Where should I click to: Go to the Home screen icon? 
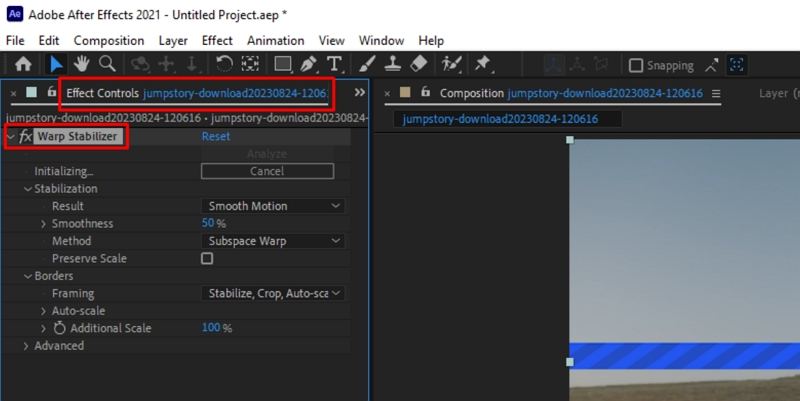(x=23, y=64)
